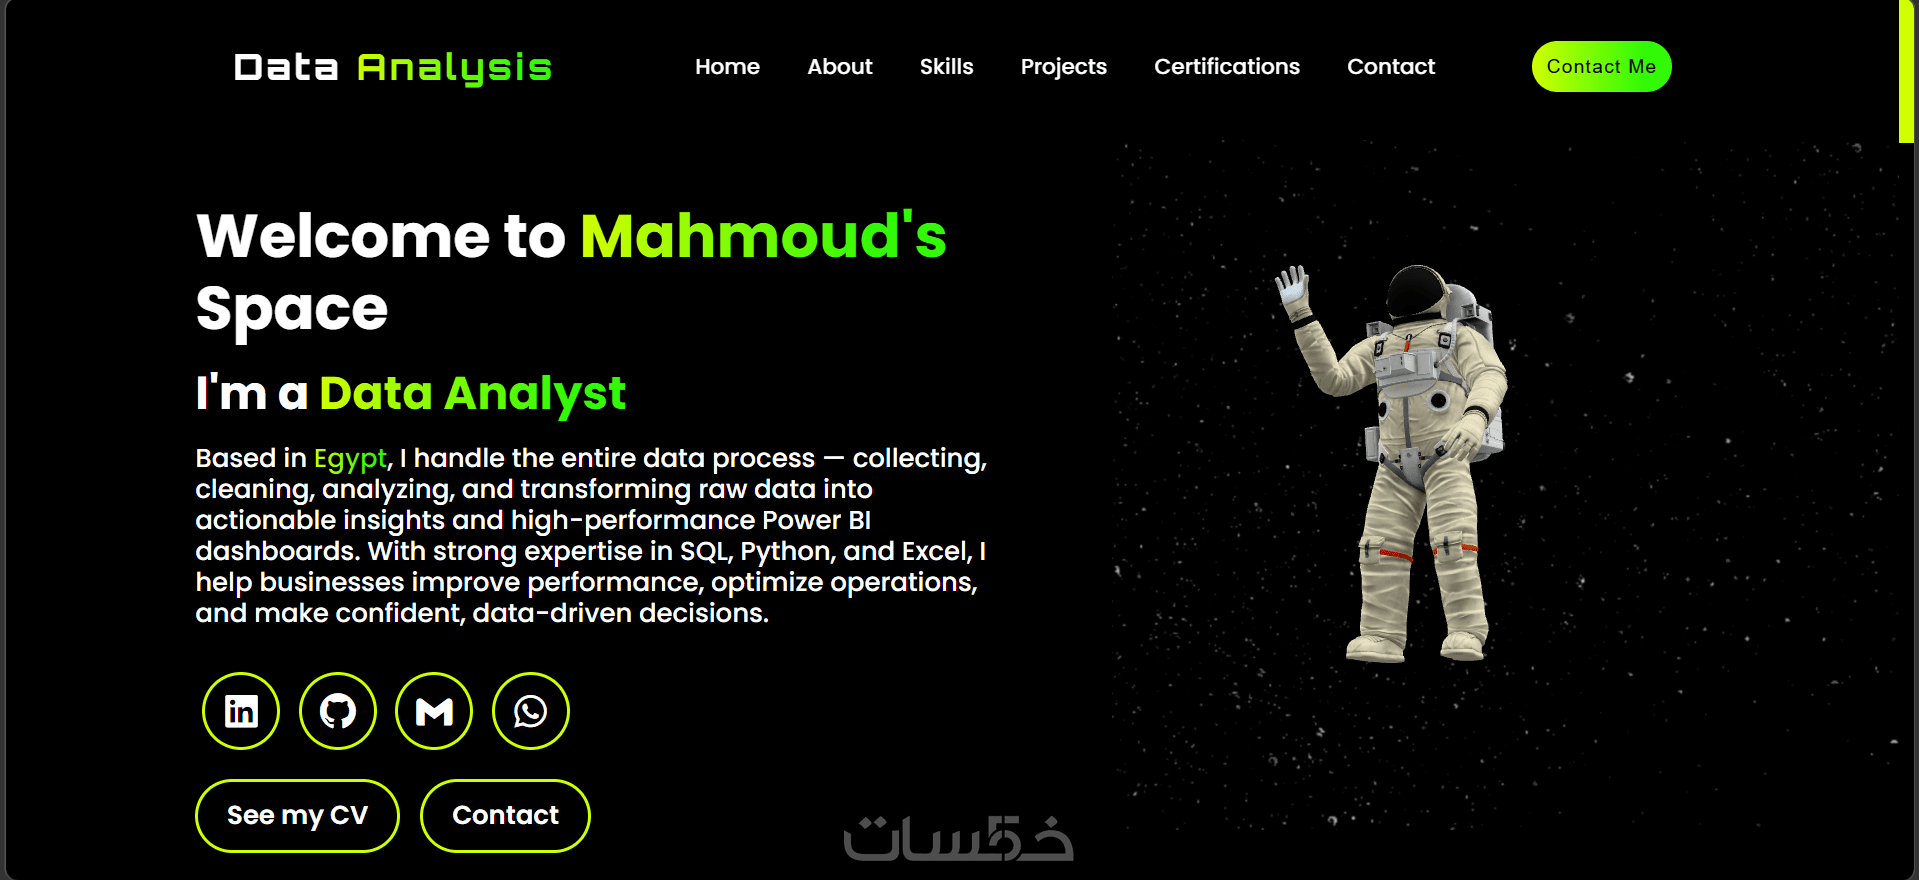1919x880 pixels.
Task: Click the waving astronaut image
Action: pos(1393,463)
